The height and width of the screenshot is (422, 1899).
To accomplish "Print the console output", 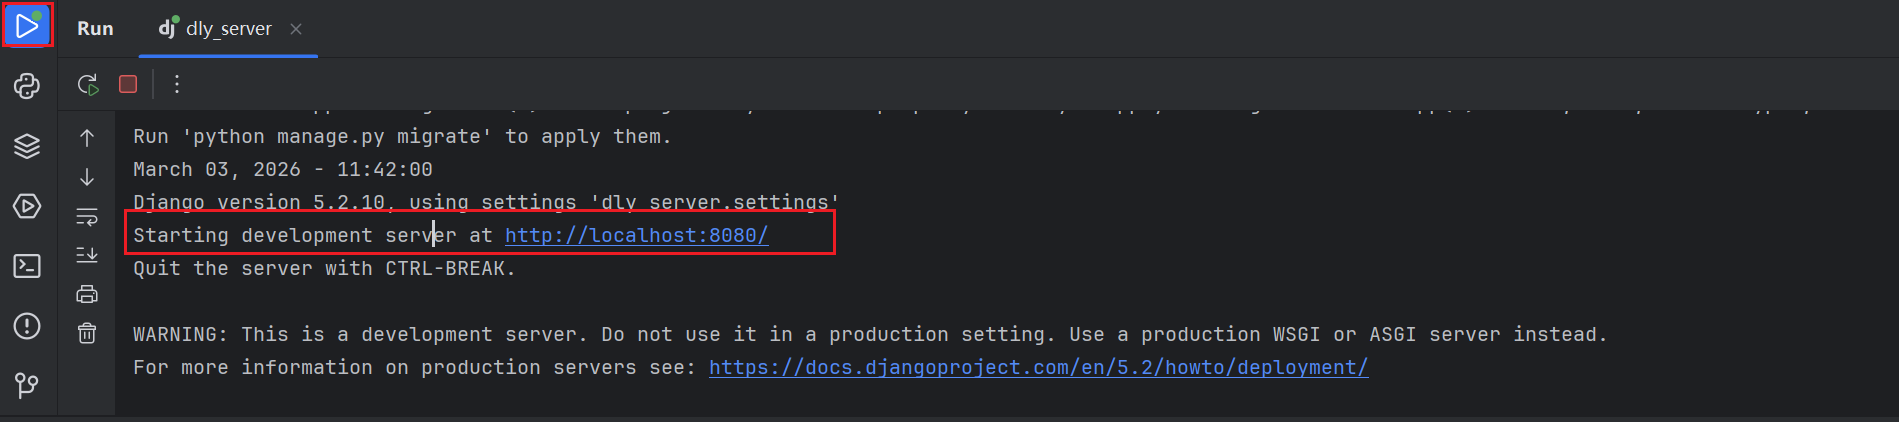I will tap(87, 294).
